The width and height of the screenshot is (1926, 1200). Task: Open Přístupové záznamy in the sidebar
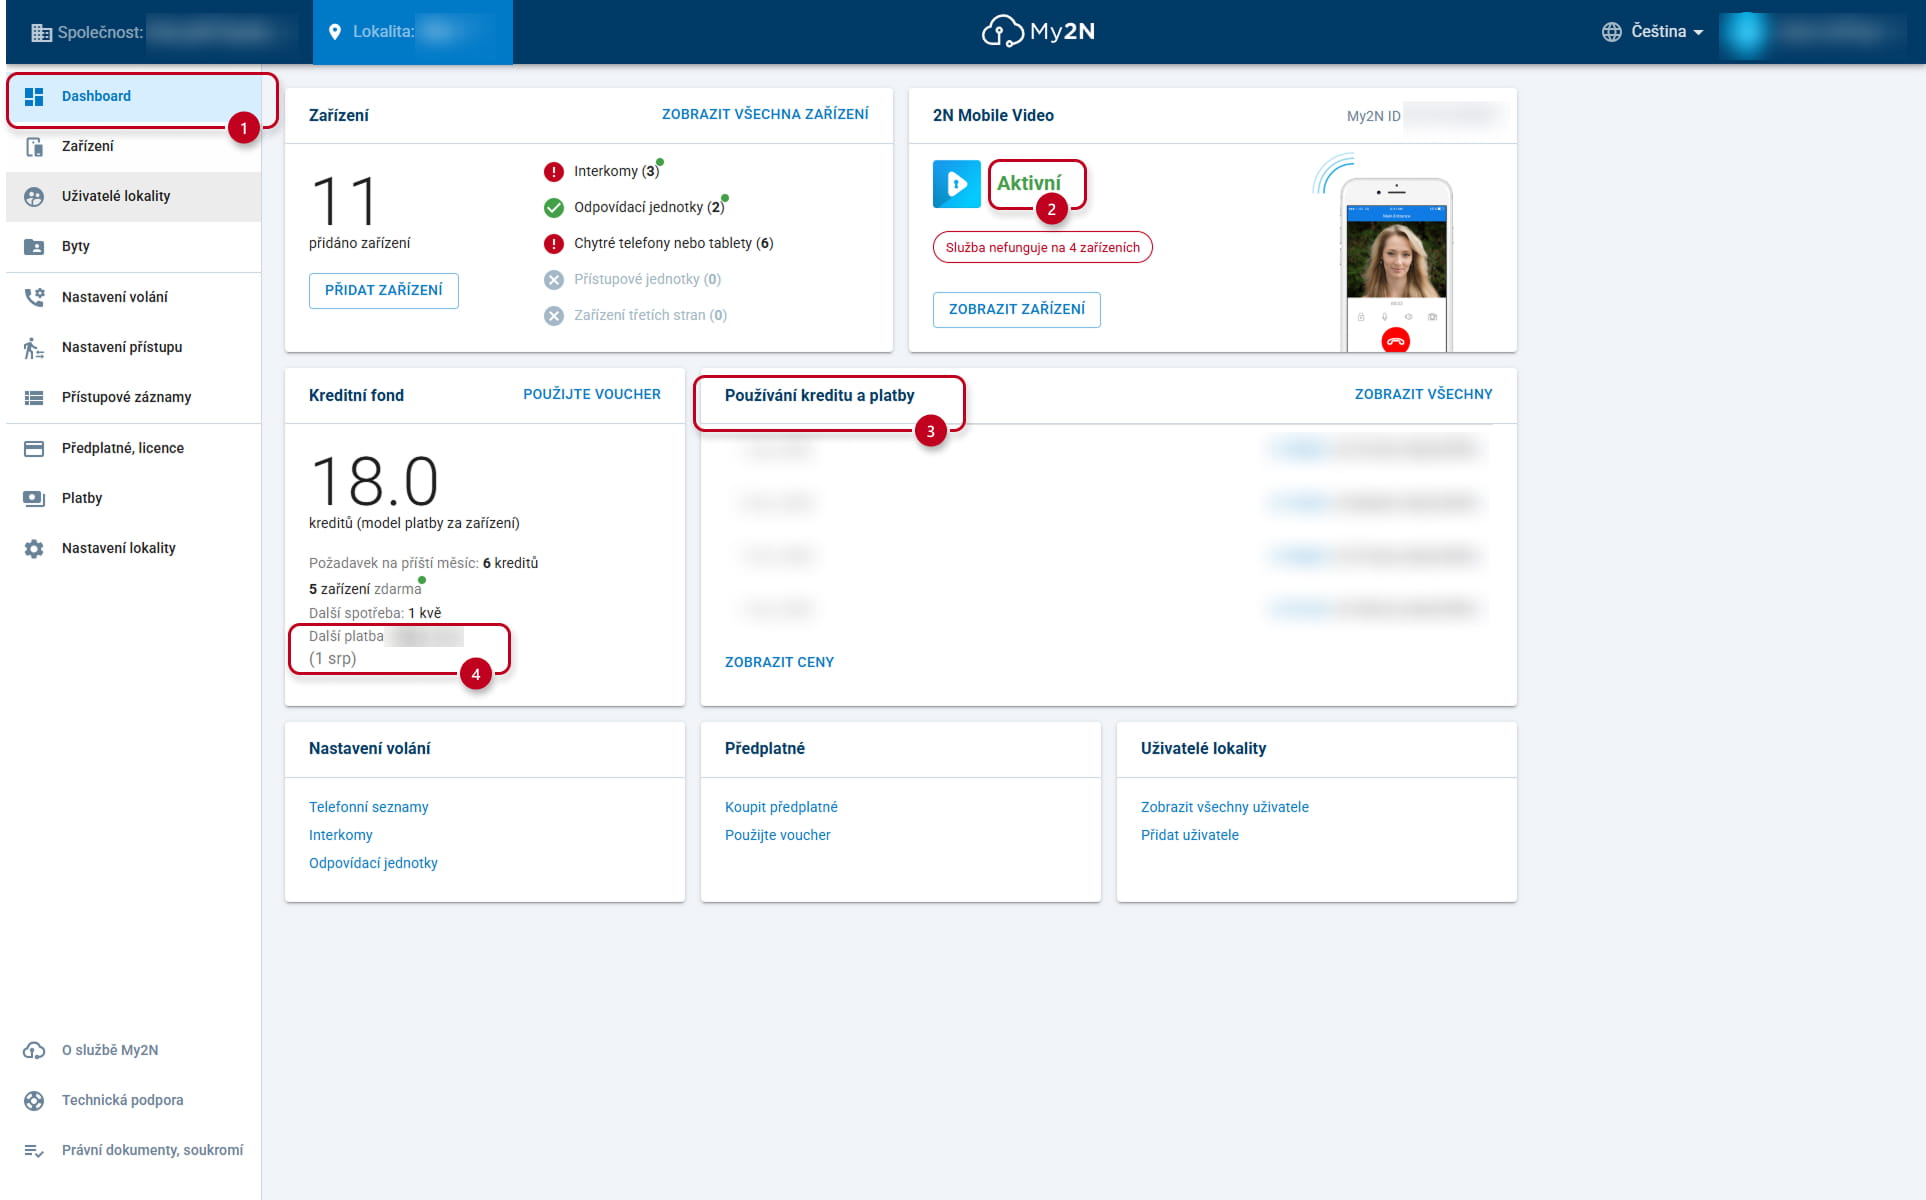pyautogui.click(x=134, y=397)
